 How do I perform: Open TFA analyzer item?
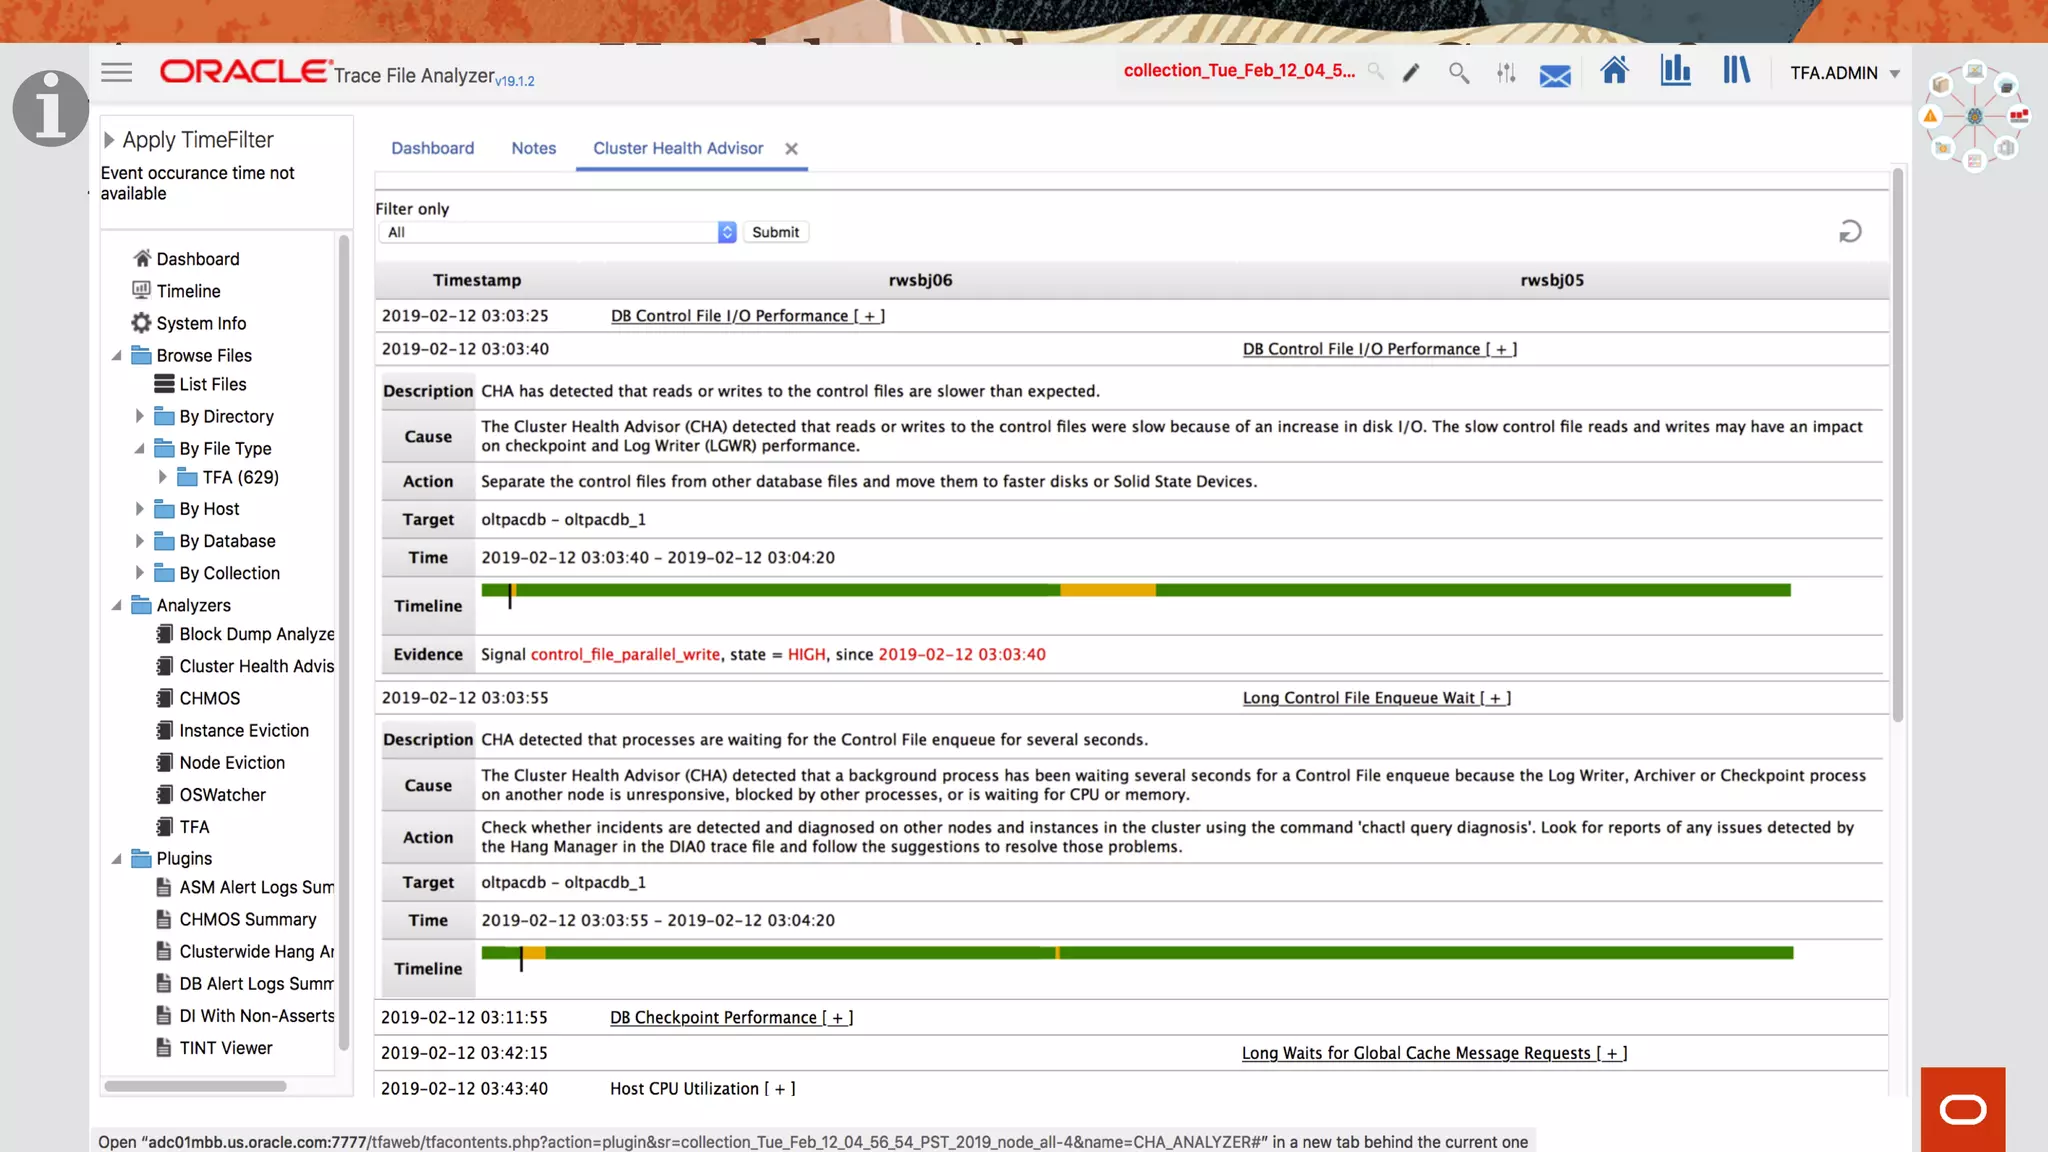(194, 826)
